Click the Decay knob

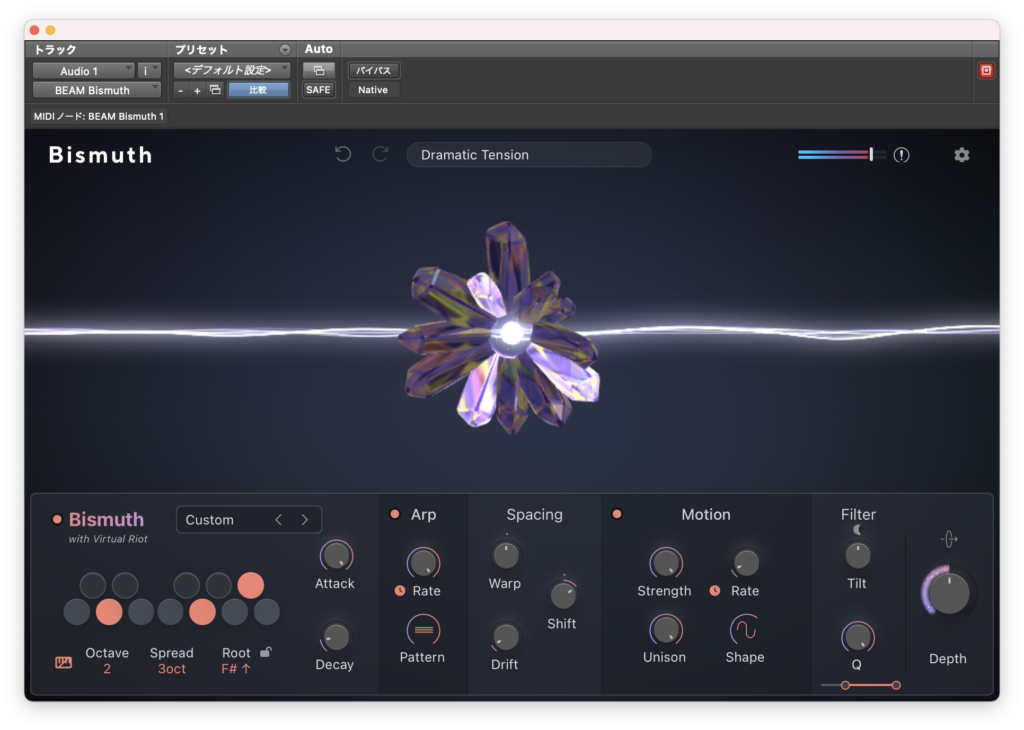pyautogui.click(x=336, y=637)
